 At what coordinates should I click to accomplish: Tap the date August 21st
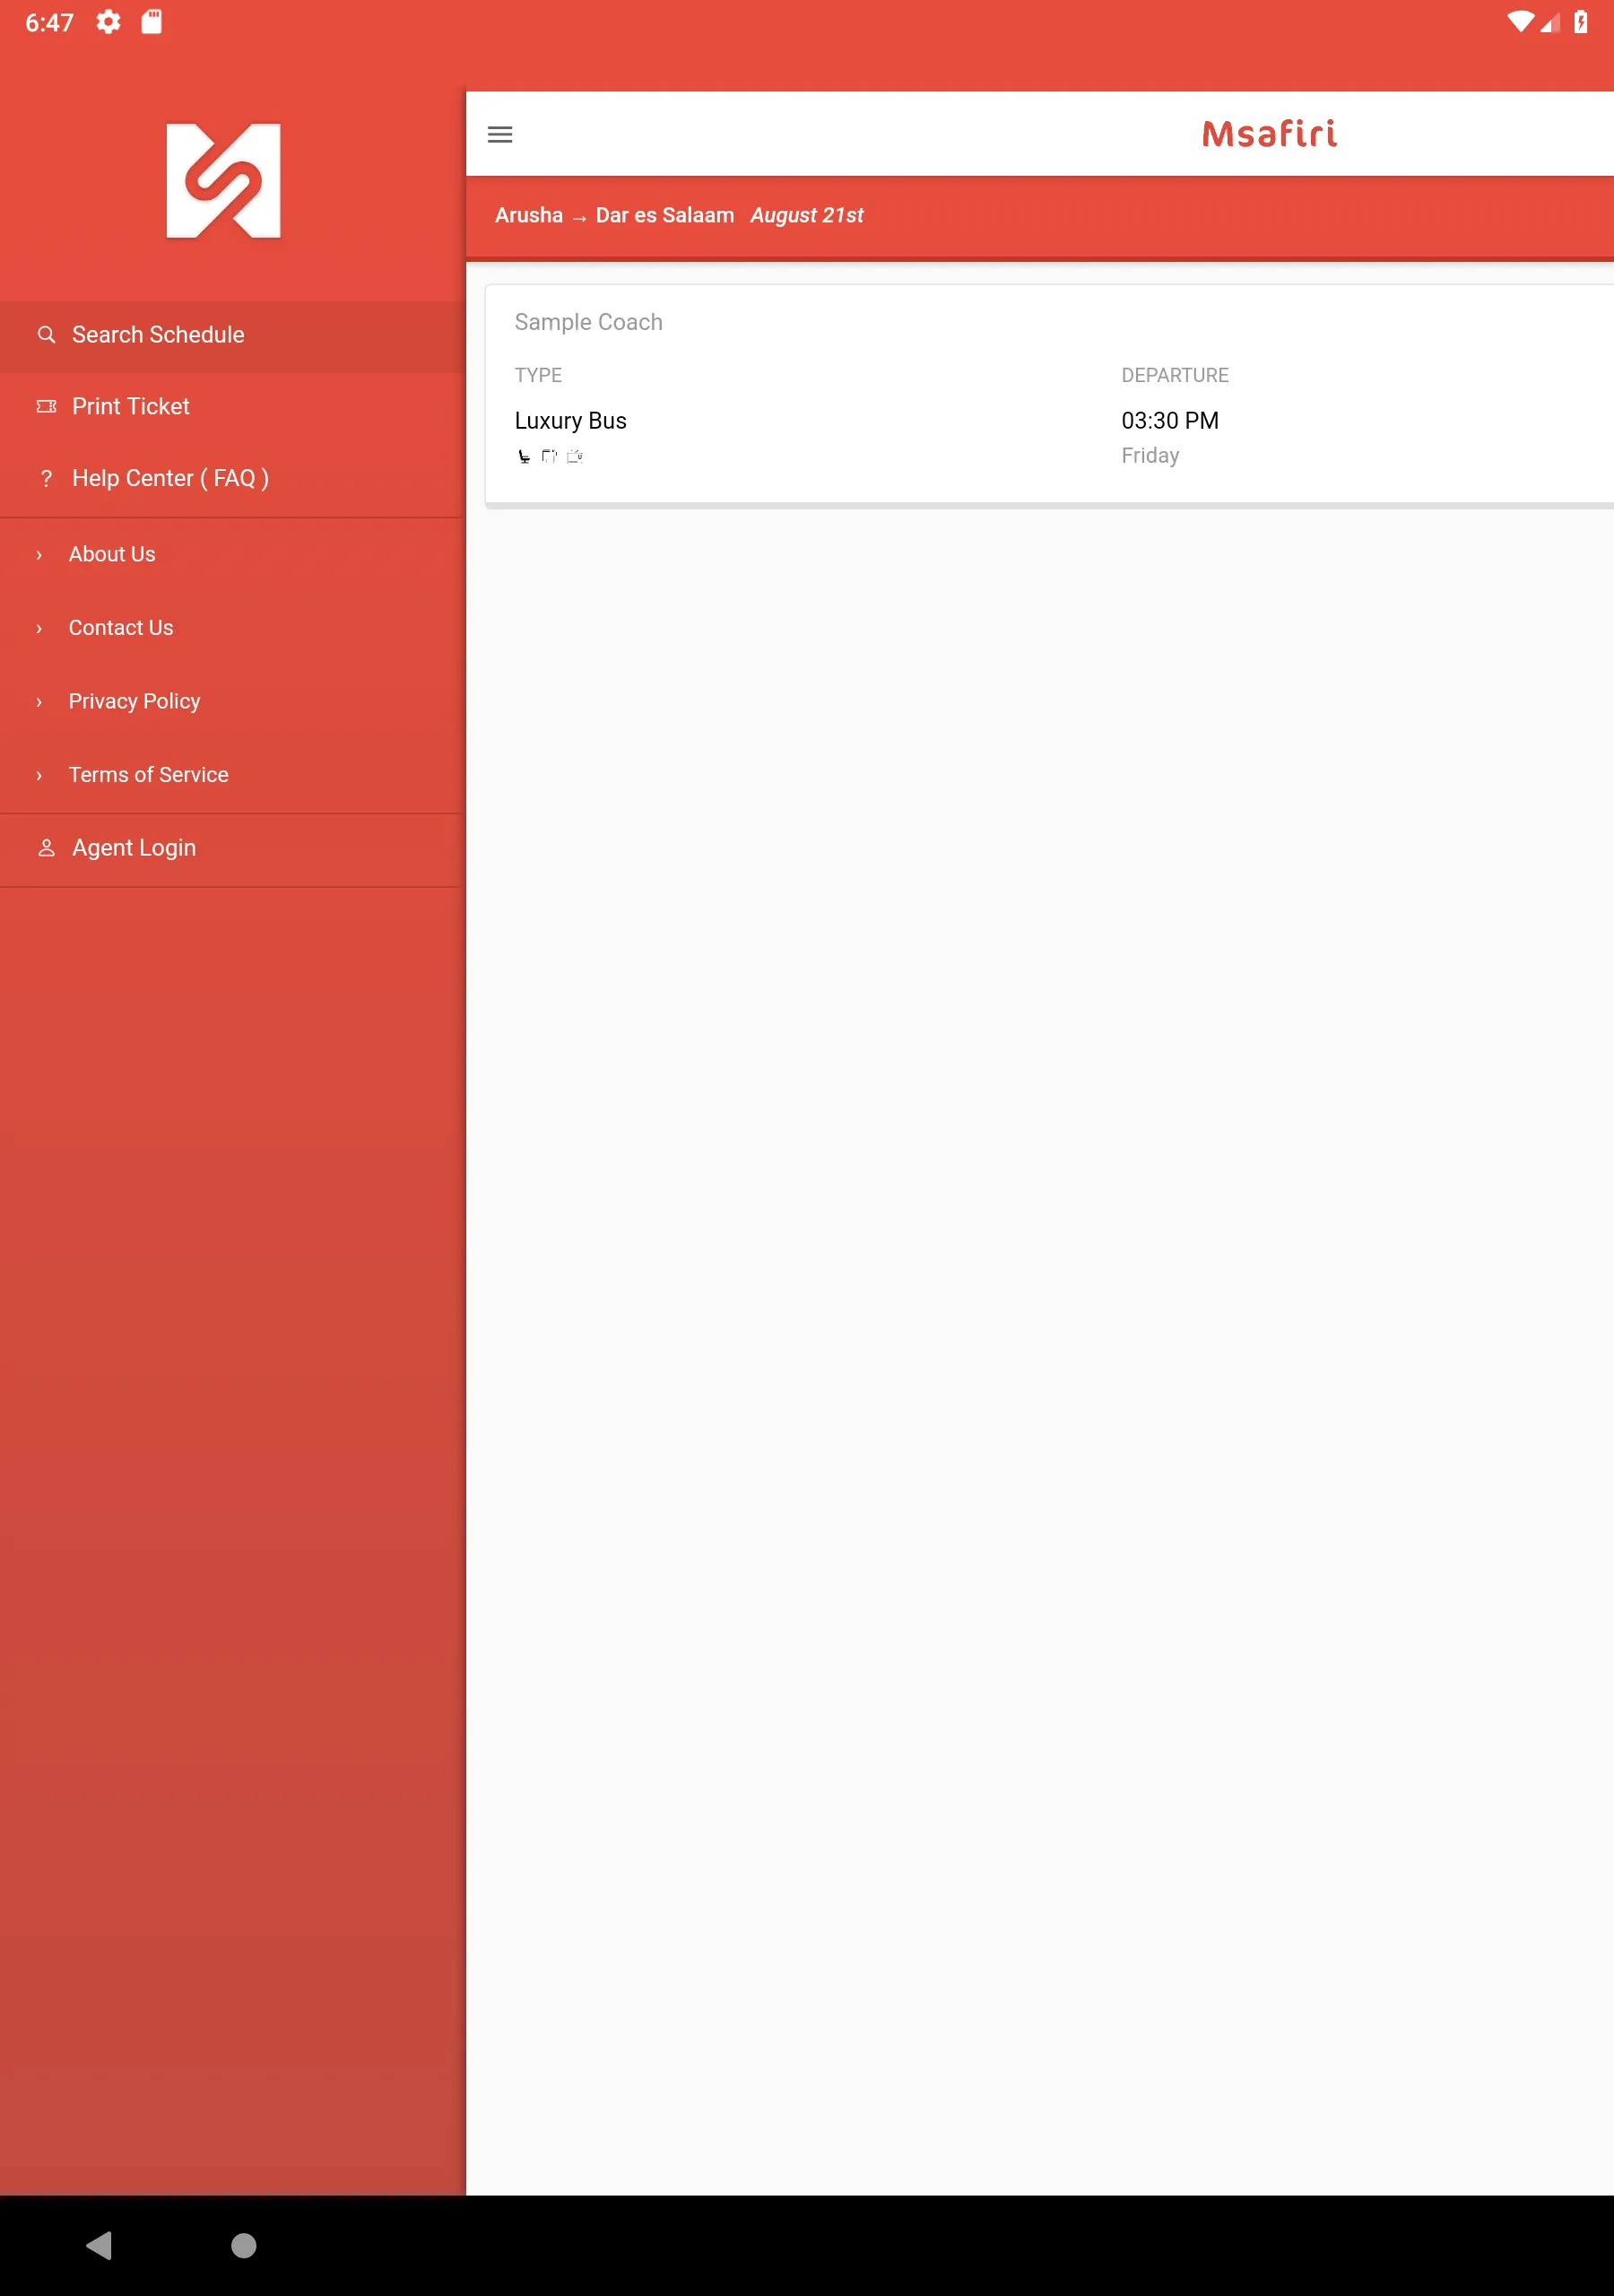pyautogui.click(x=807, y=215)
